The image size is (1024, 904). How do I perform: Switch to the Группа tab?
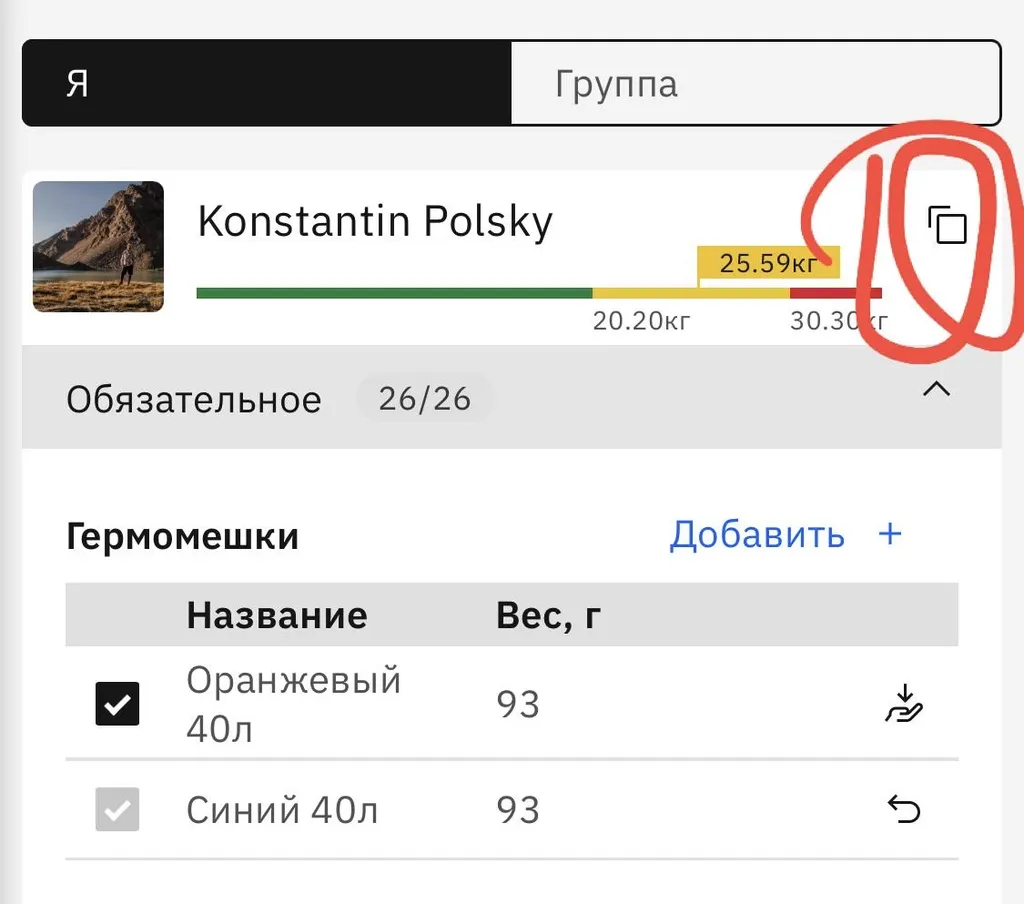pyautogui.click(x=755, y=83)
